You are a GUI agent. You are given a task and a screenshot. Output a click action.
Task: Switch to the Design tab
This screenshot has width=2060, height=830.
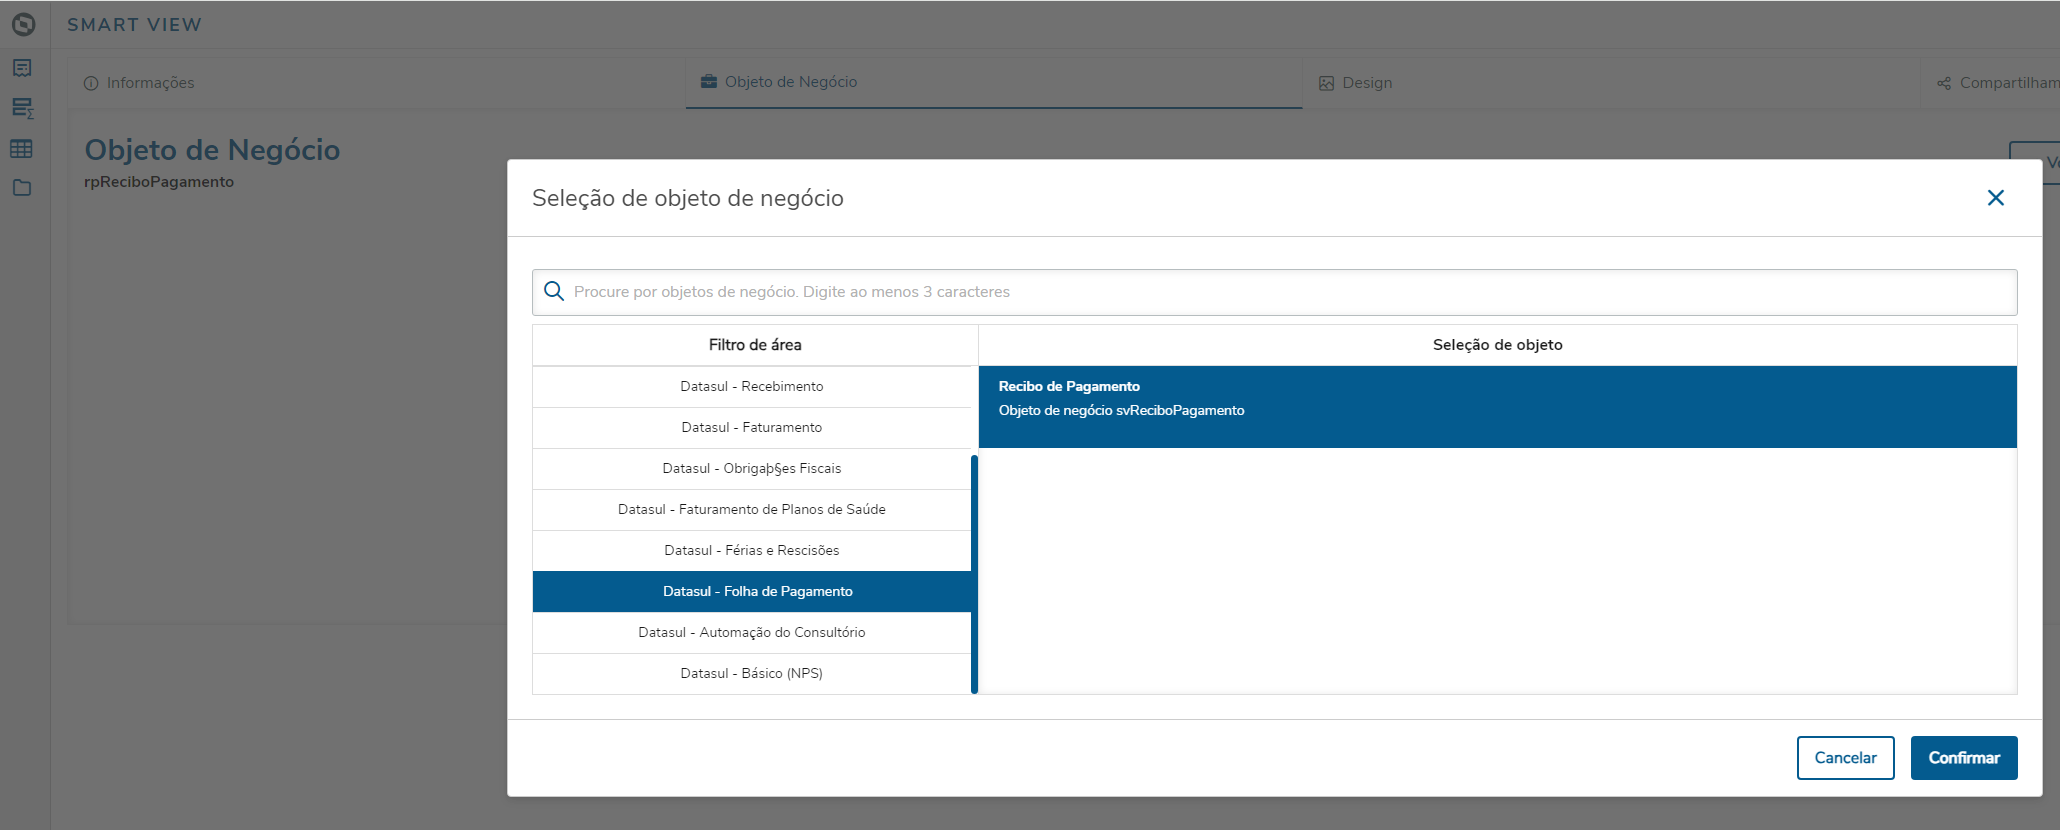pos(1366,83)
